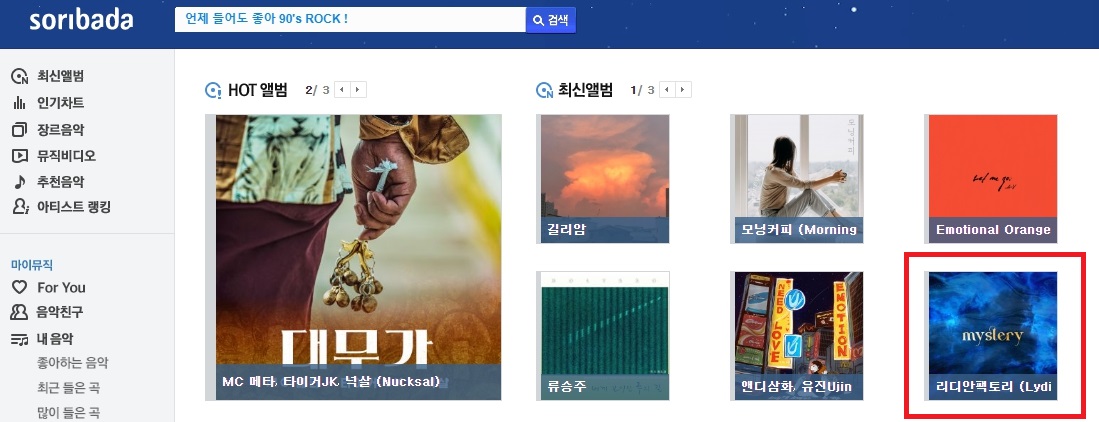The width and height of the screenshot is (1099, 422).
Task: Show next 최신앨범 page
Action: coord(683,90)
